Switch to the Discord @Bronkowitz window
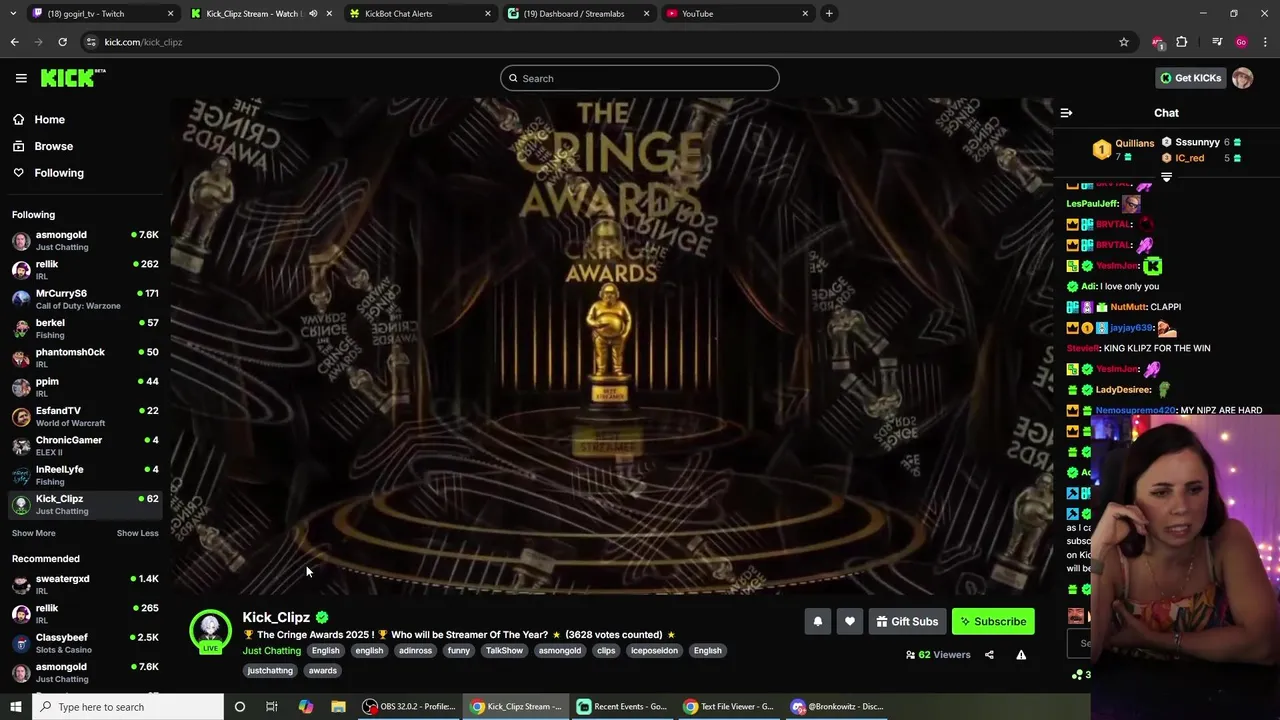Image resolution: width=1280 pixels, height=720 pixels. 837,707
